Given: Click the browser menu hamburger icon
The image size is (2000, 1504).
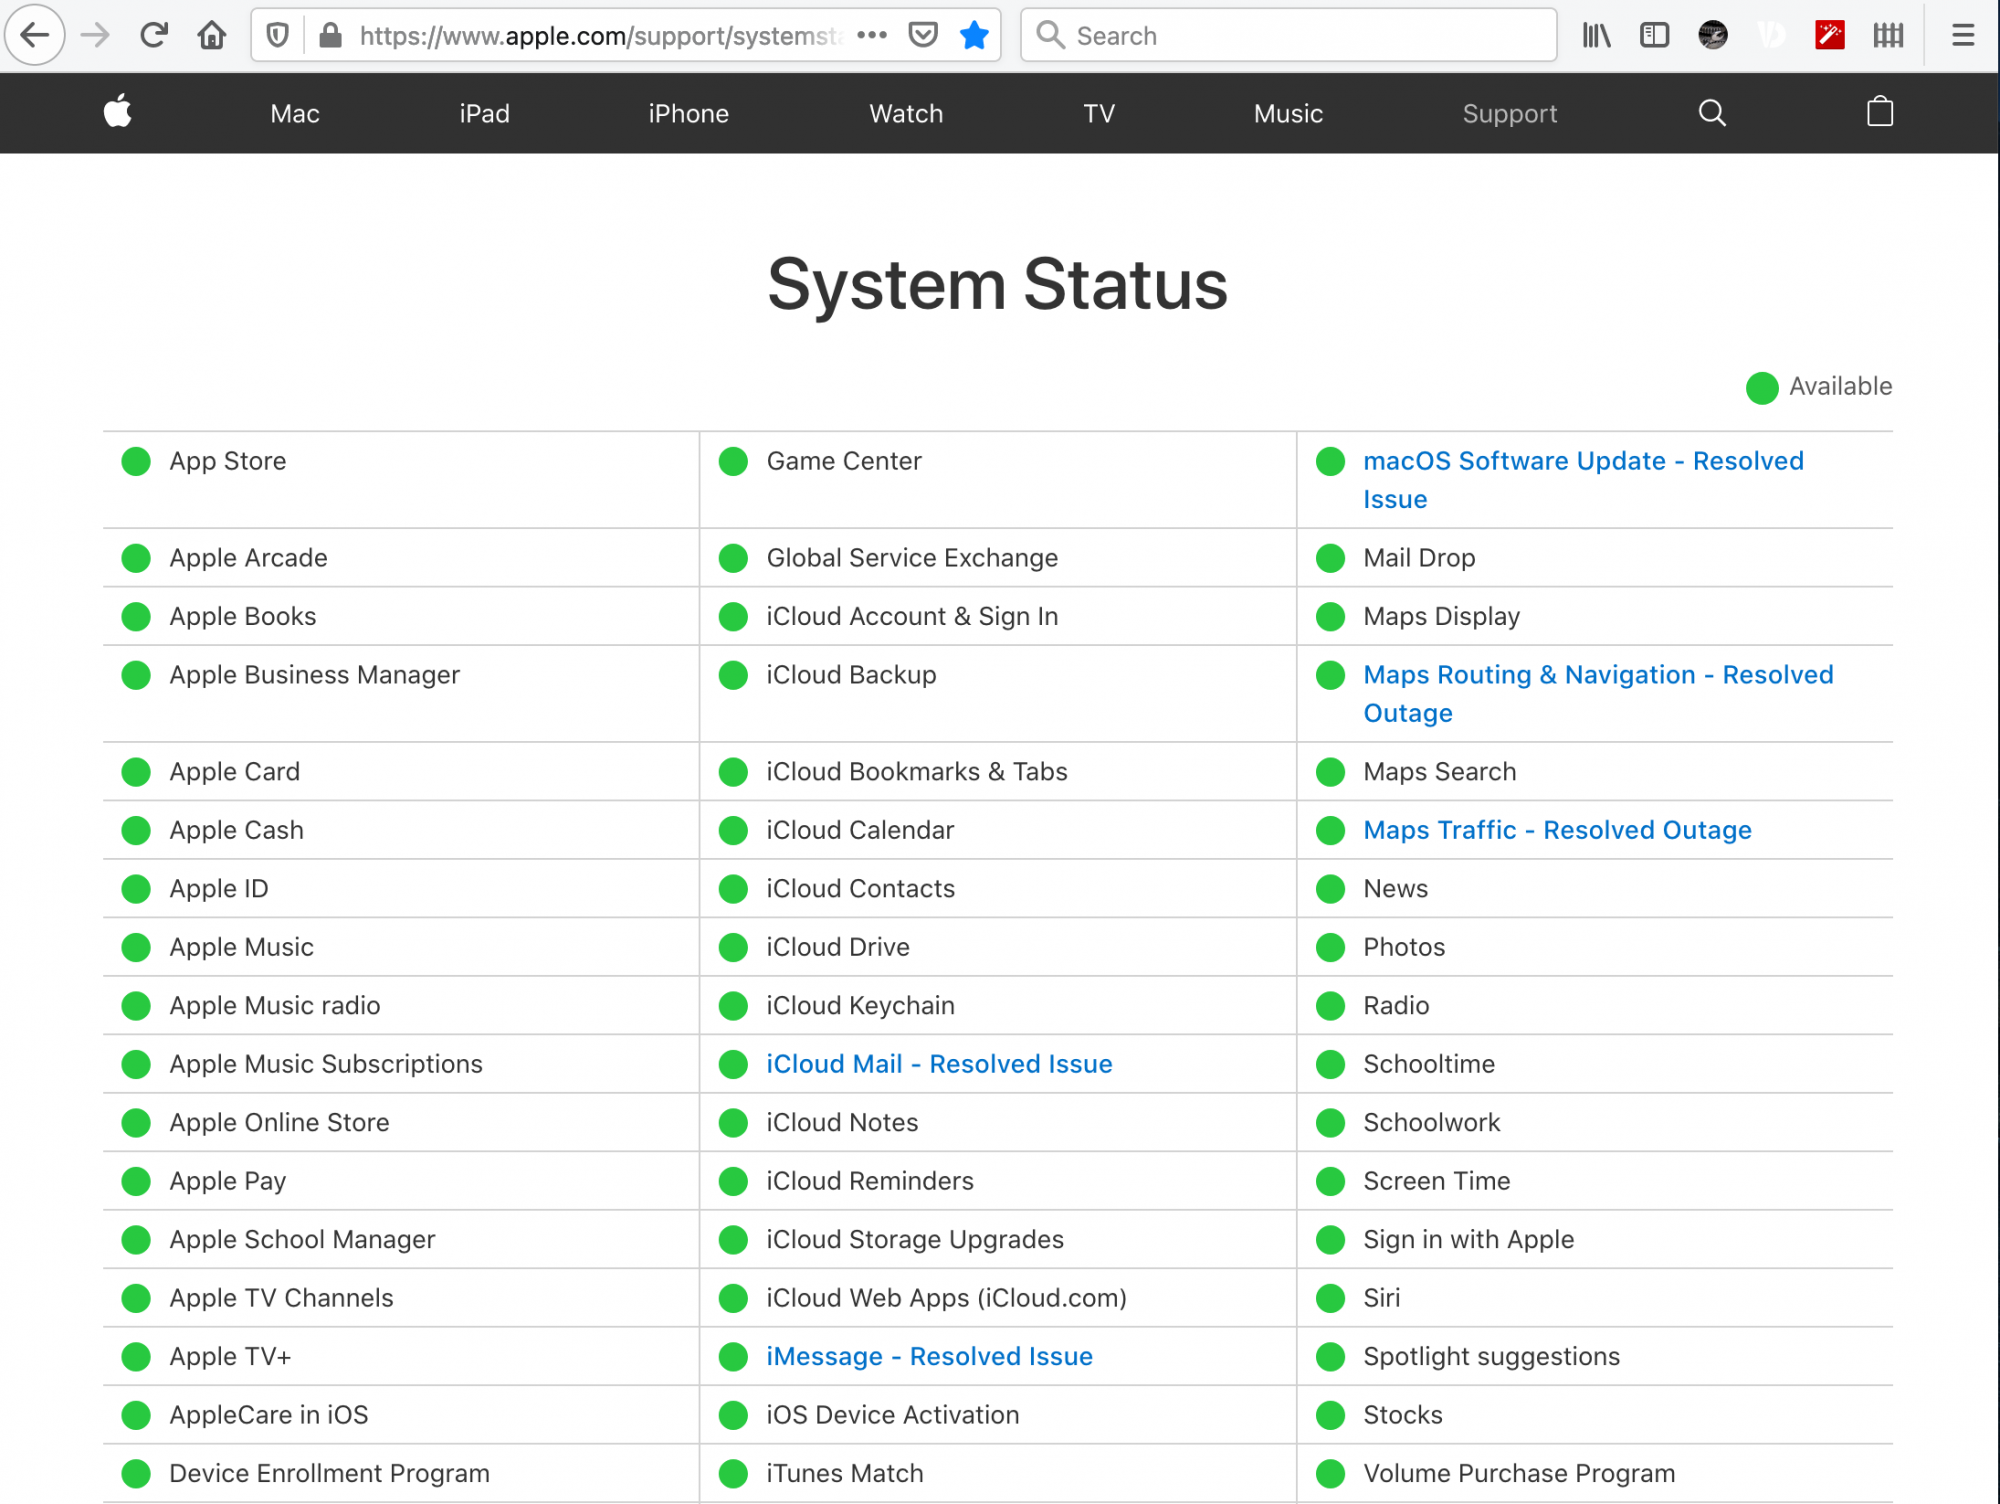Looking at the screenshot, I should (1964, 35).
